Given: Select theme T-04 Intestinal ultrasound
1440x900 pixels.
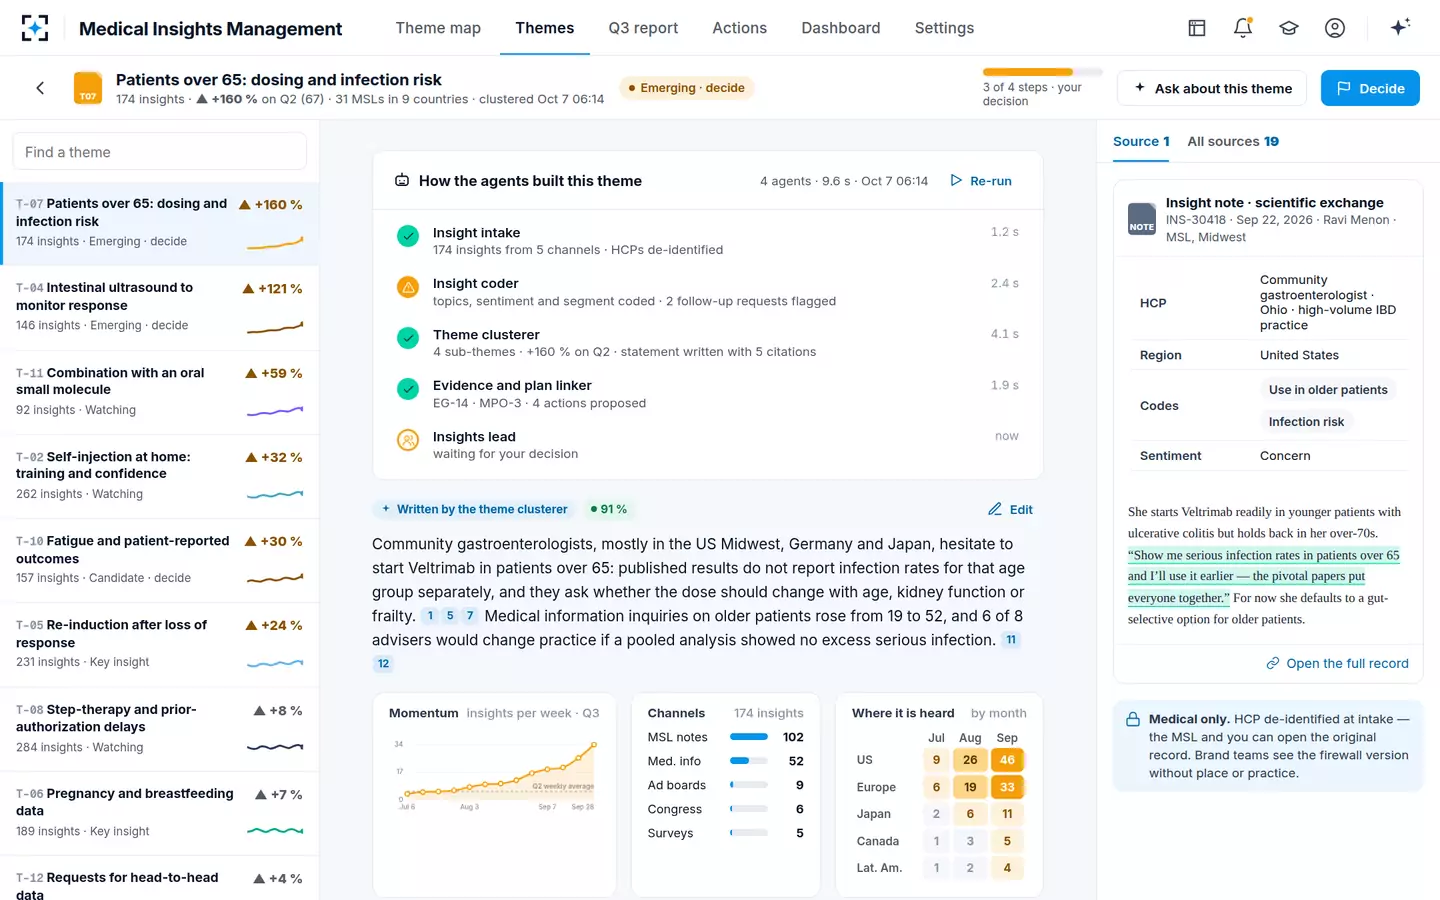Looking at the screenshot, I should (x=159, y=308).
